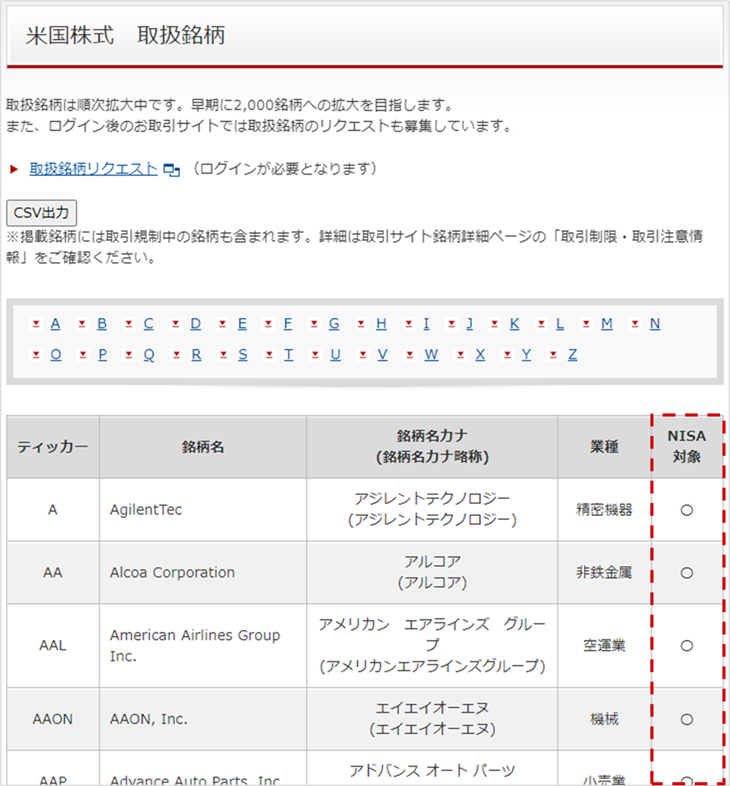
Task: Jump to letter F in index
Action: click(287, 323)
